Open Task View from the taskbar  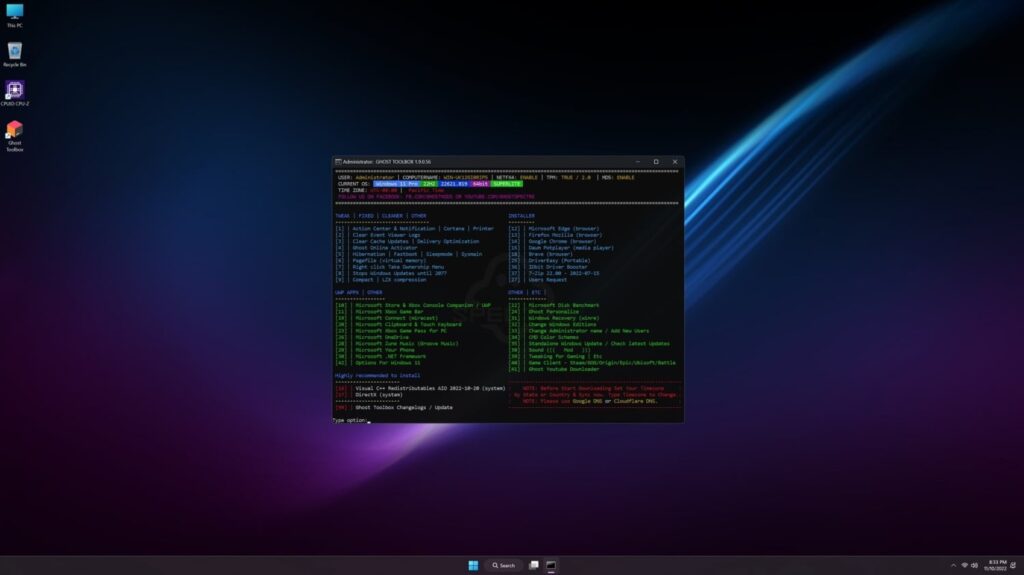click(534, 565)
